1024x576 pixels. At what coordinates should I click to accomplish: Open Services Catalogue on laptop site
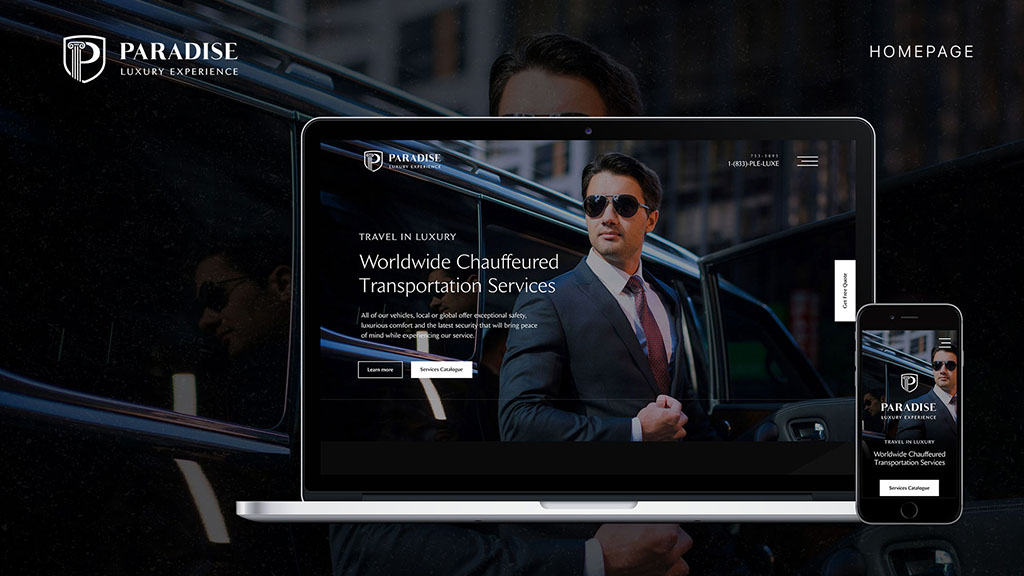tap(441, 370)
